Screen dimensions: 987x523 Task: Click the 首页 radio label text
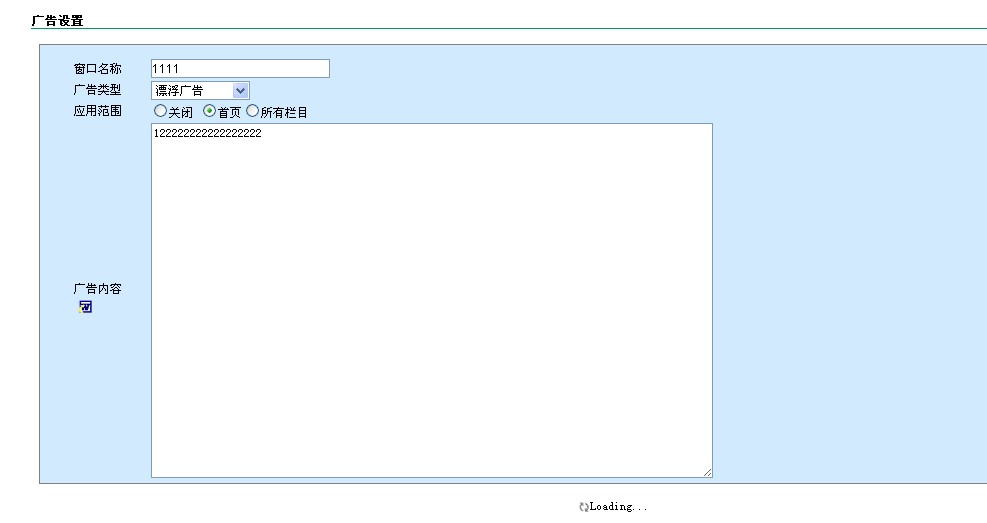[x=229, y=112]
